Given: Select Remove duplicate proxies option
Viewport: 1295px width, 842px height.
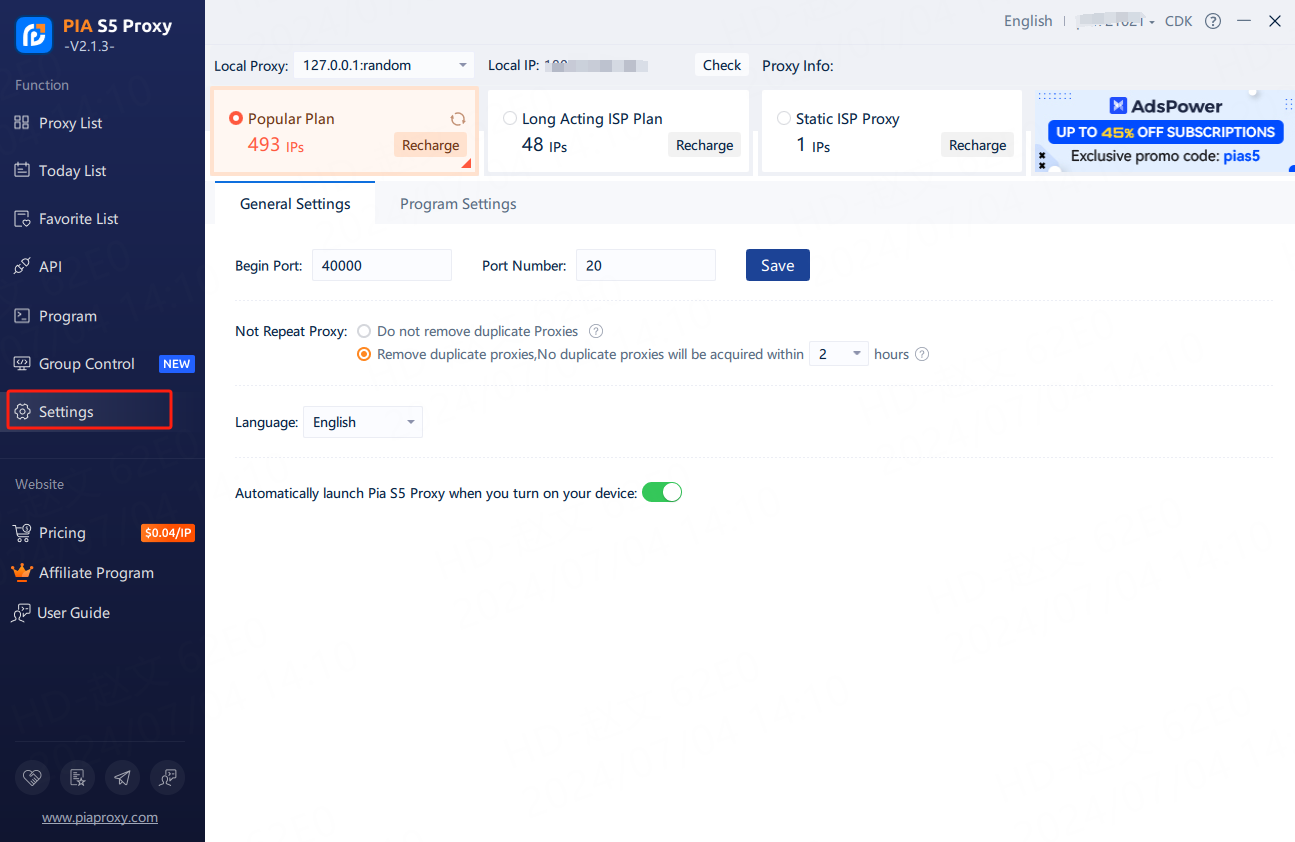Looking at the screenshot, I should point(364,354).
